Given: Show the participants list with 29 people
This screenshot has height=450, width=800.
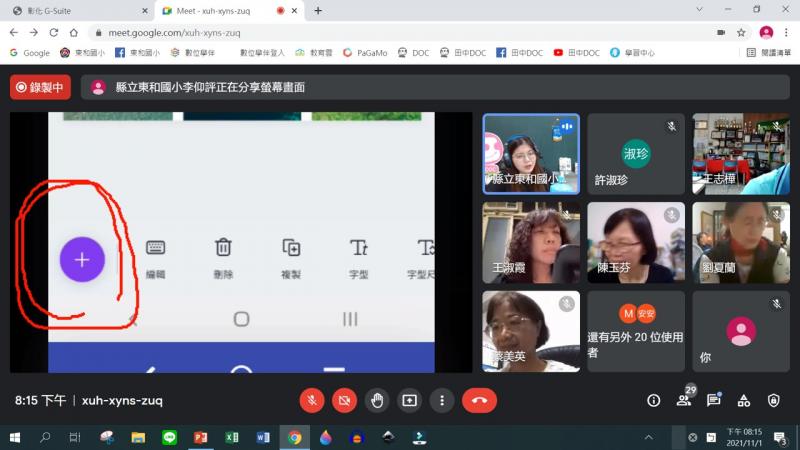Looking at the screenshot, I should click(x=684, y=401).
